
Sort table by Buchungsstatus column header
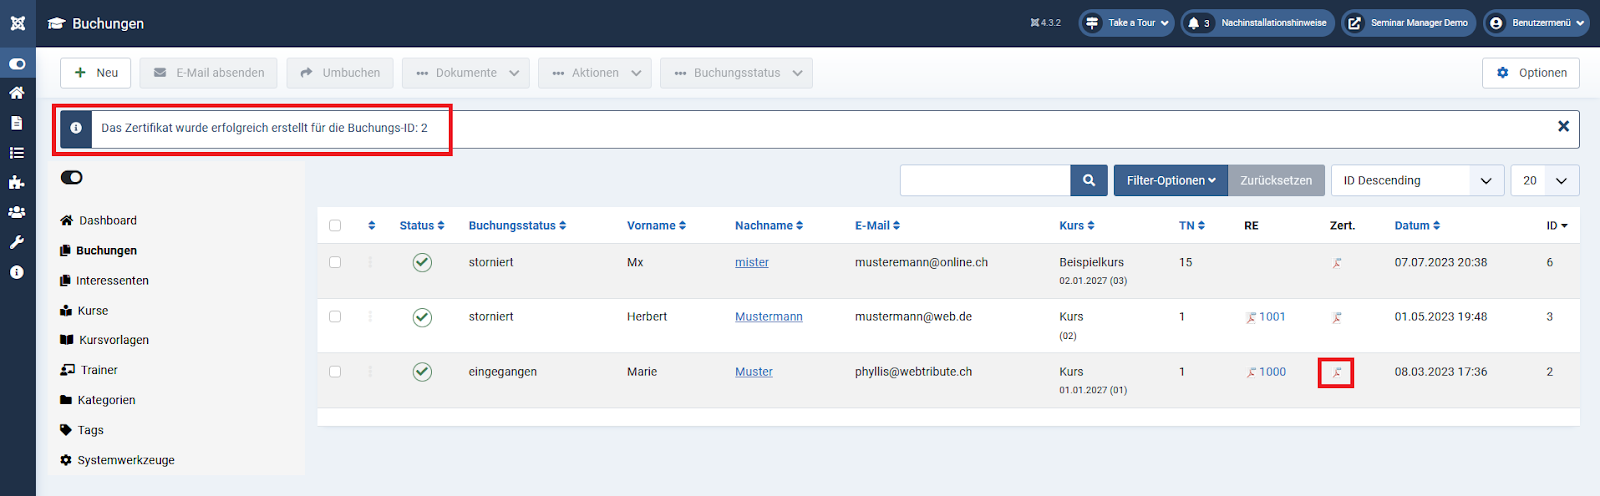[x=517, y=226]
